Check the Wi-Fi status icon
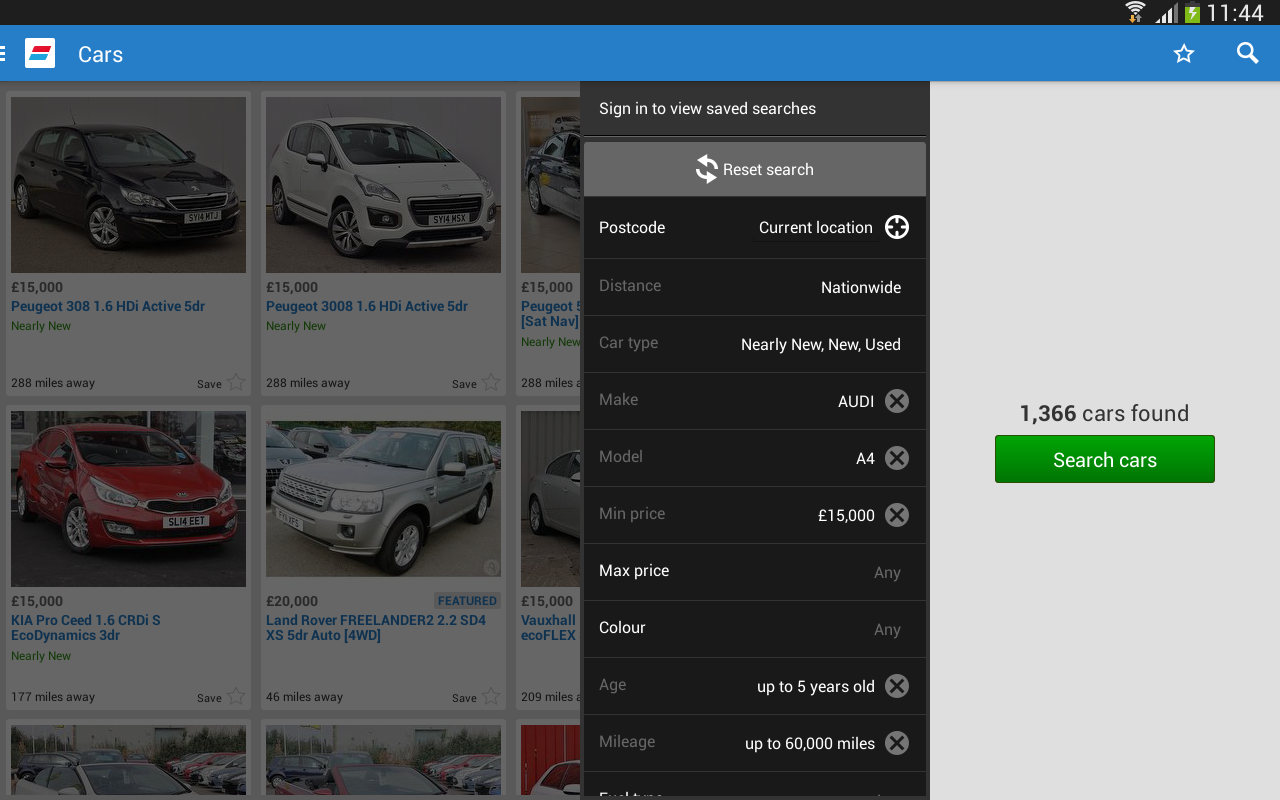Image resolution: width=1280 pixels, height=800 pixels. 1135,12
